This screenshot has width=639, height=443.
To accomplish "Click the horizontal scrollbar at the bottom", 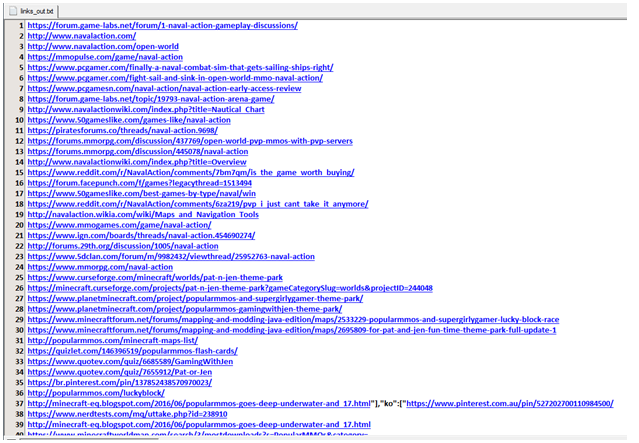I will 89,439.
